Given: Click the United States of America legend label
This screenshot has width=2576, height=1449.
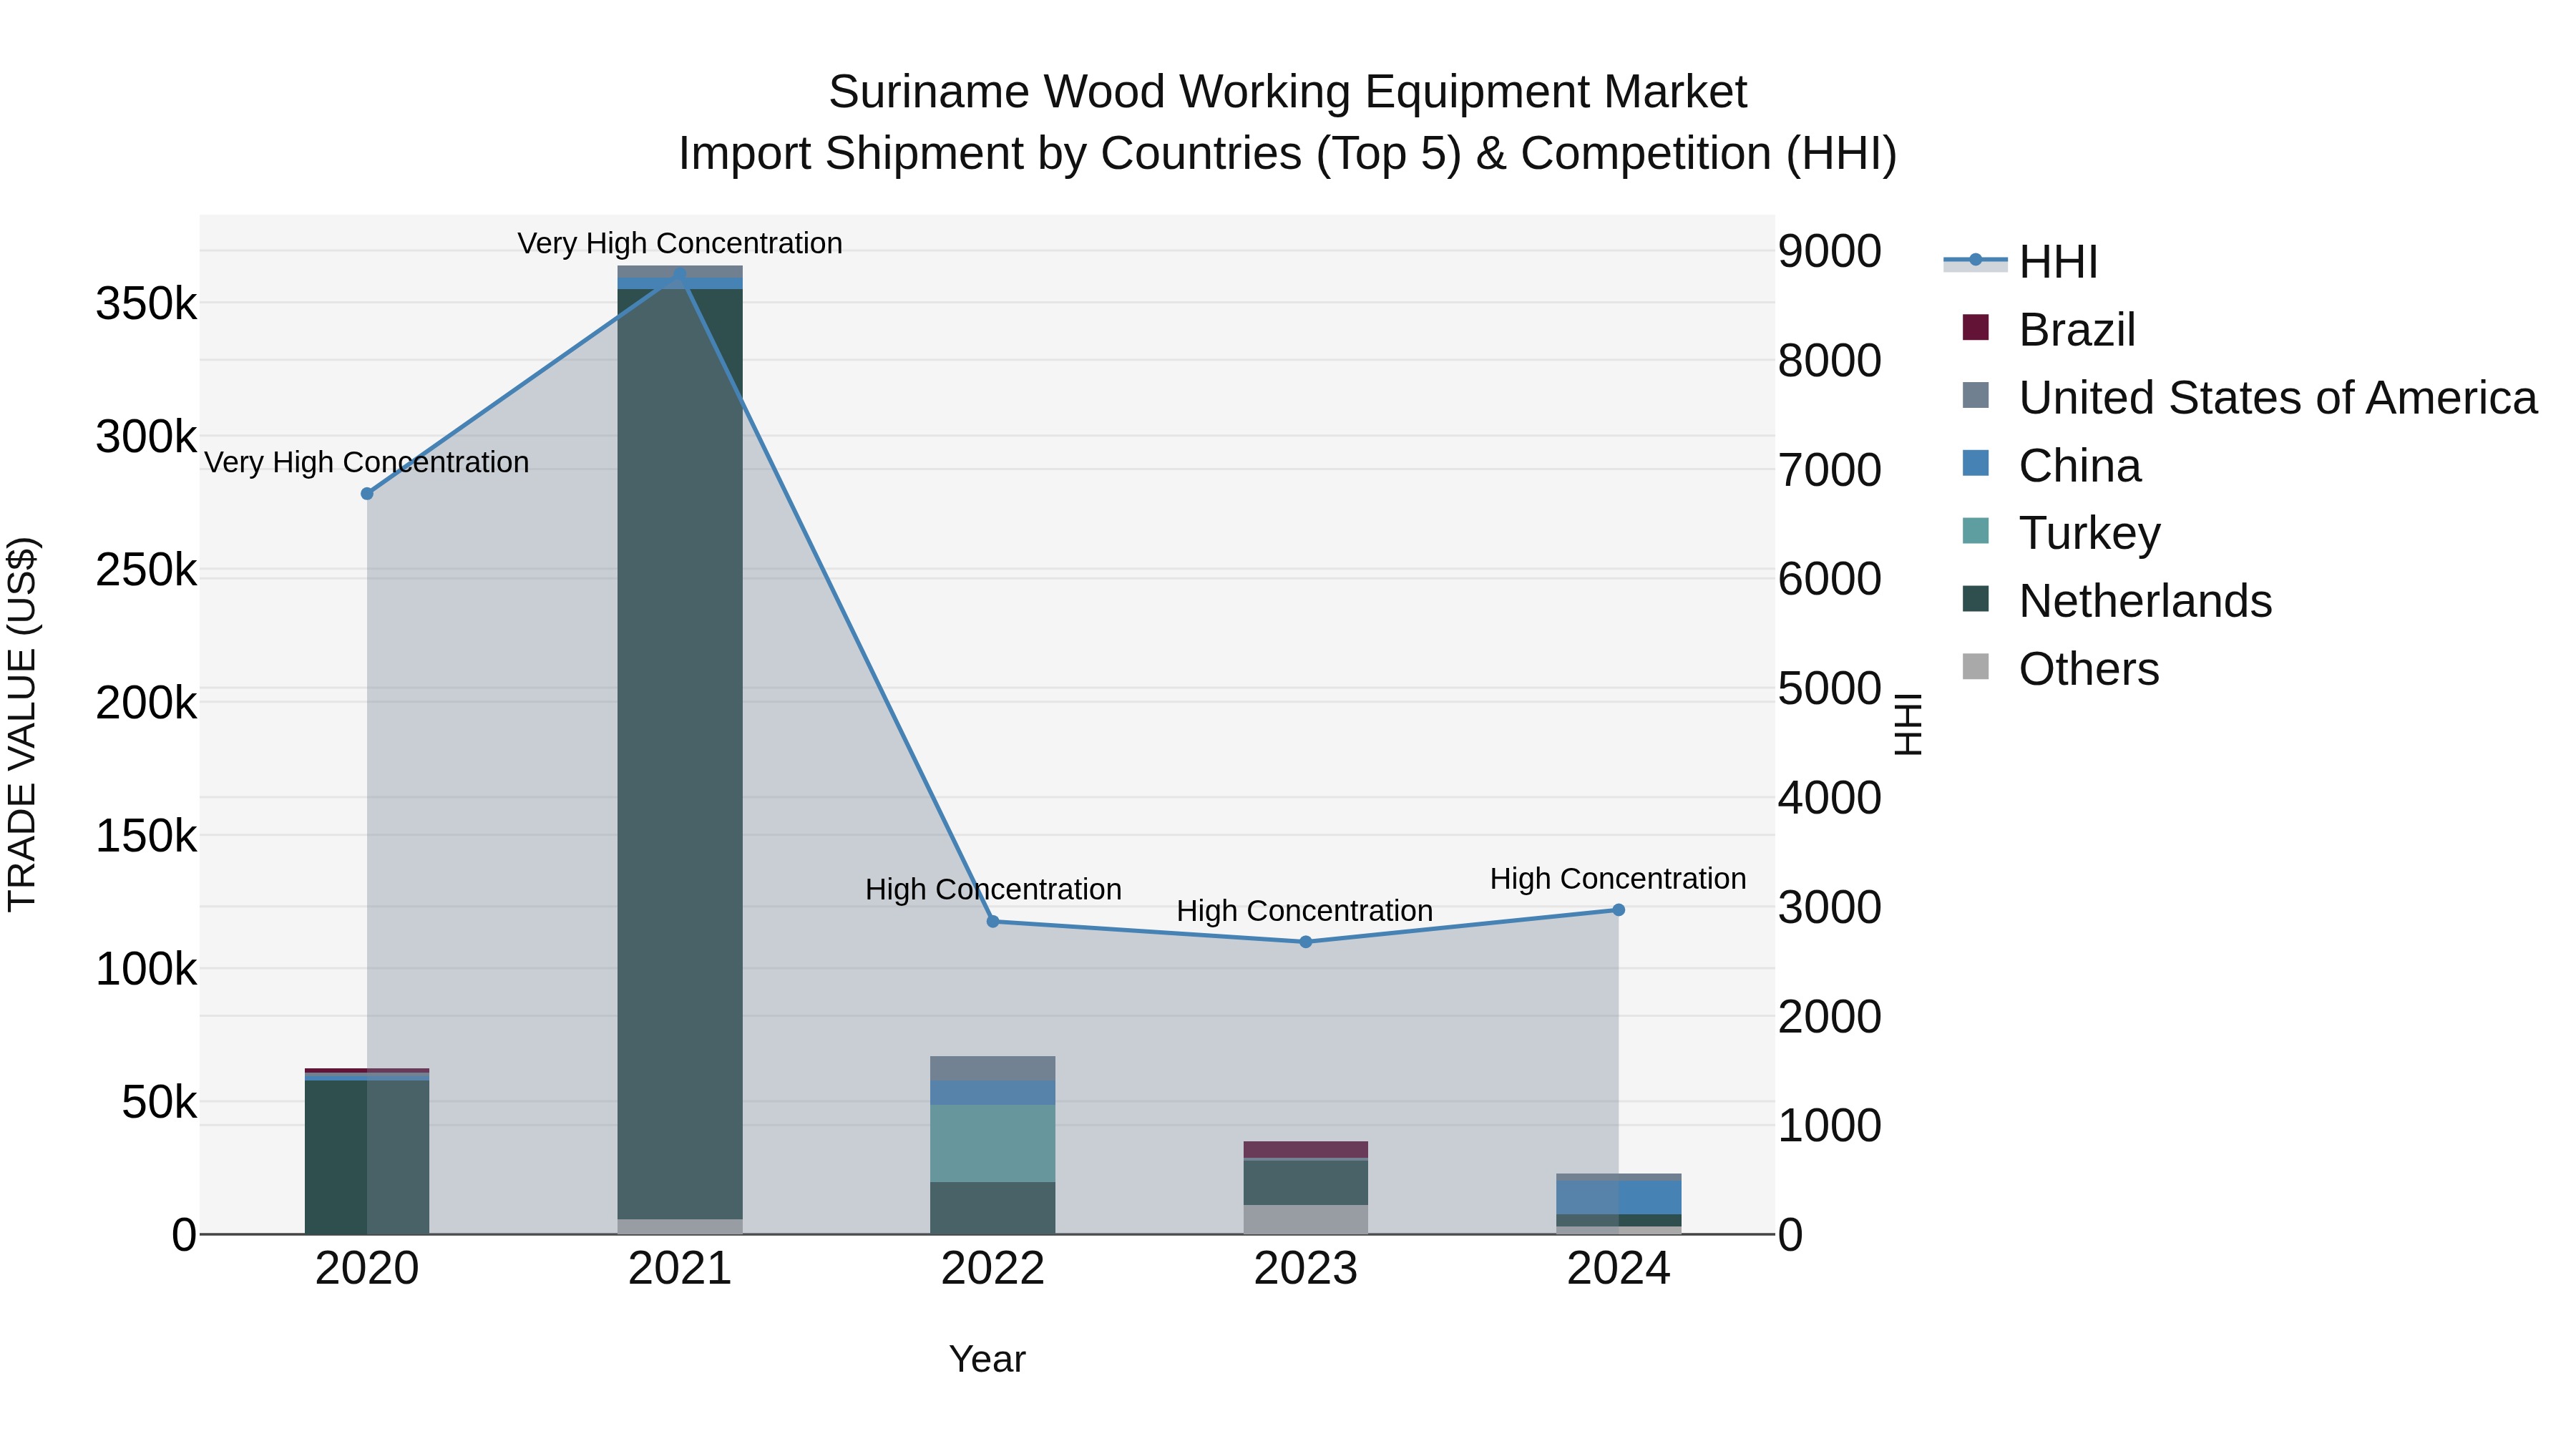Looking at the screenshot, I should (x=2278, y=398).
